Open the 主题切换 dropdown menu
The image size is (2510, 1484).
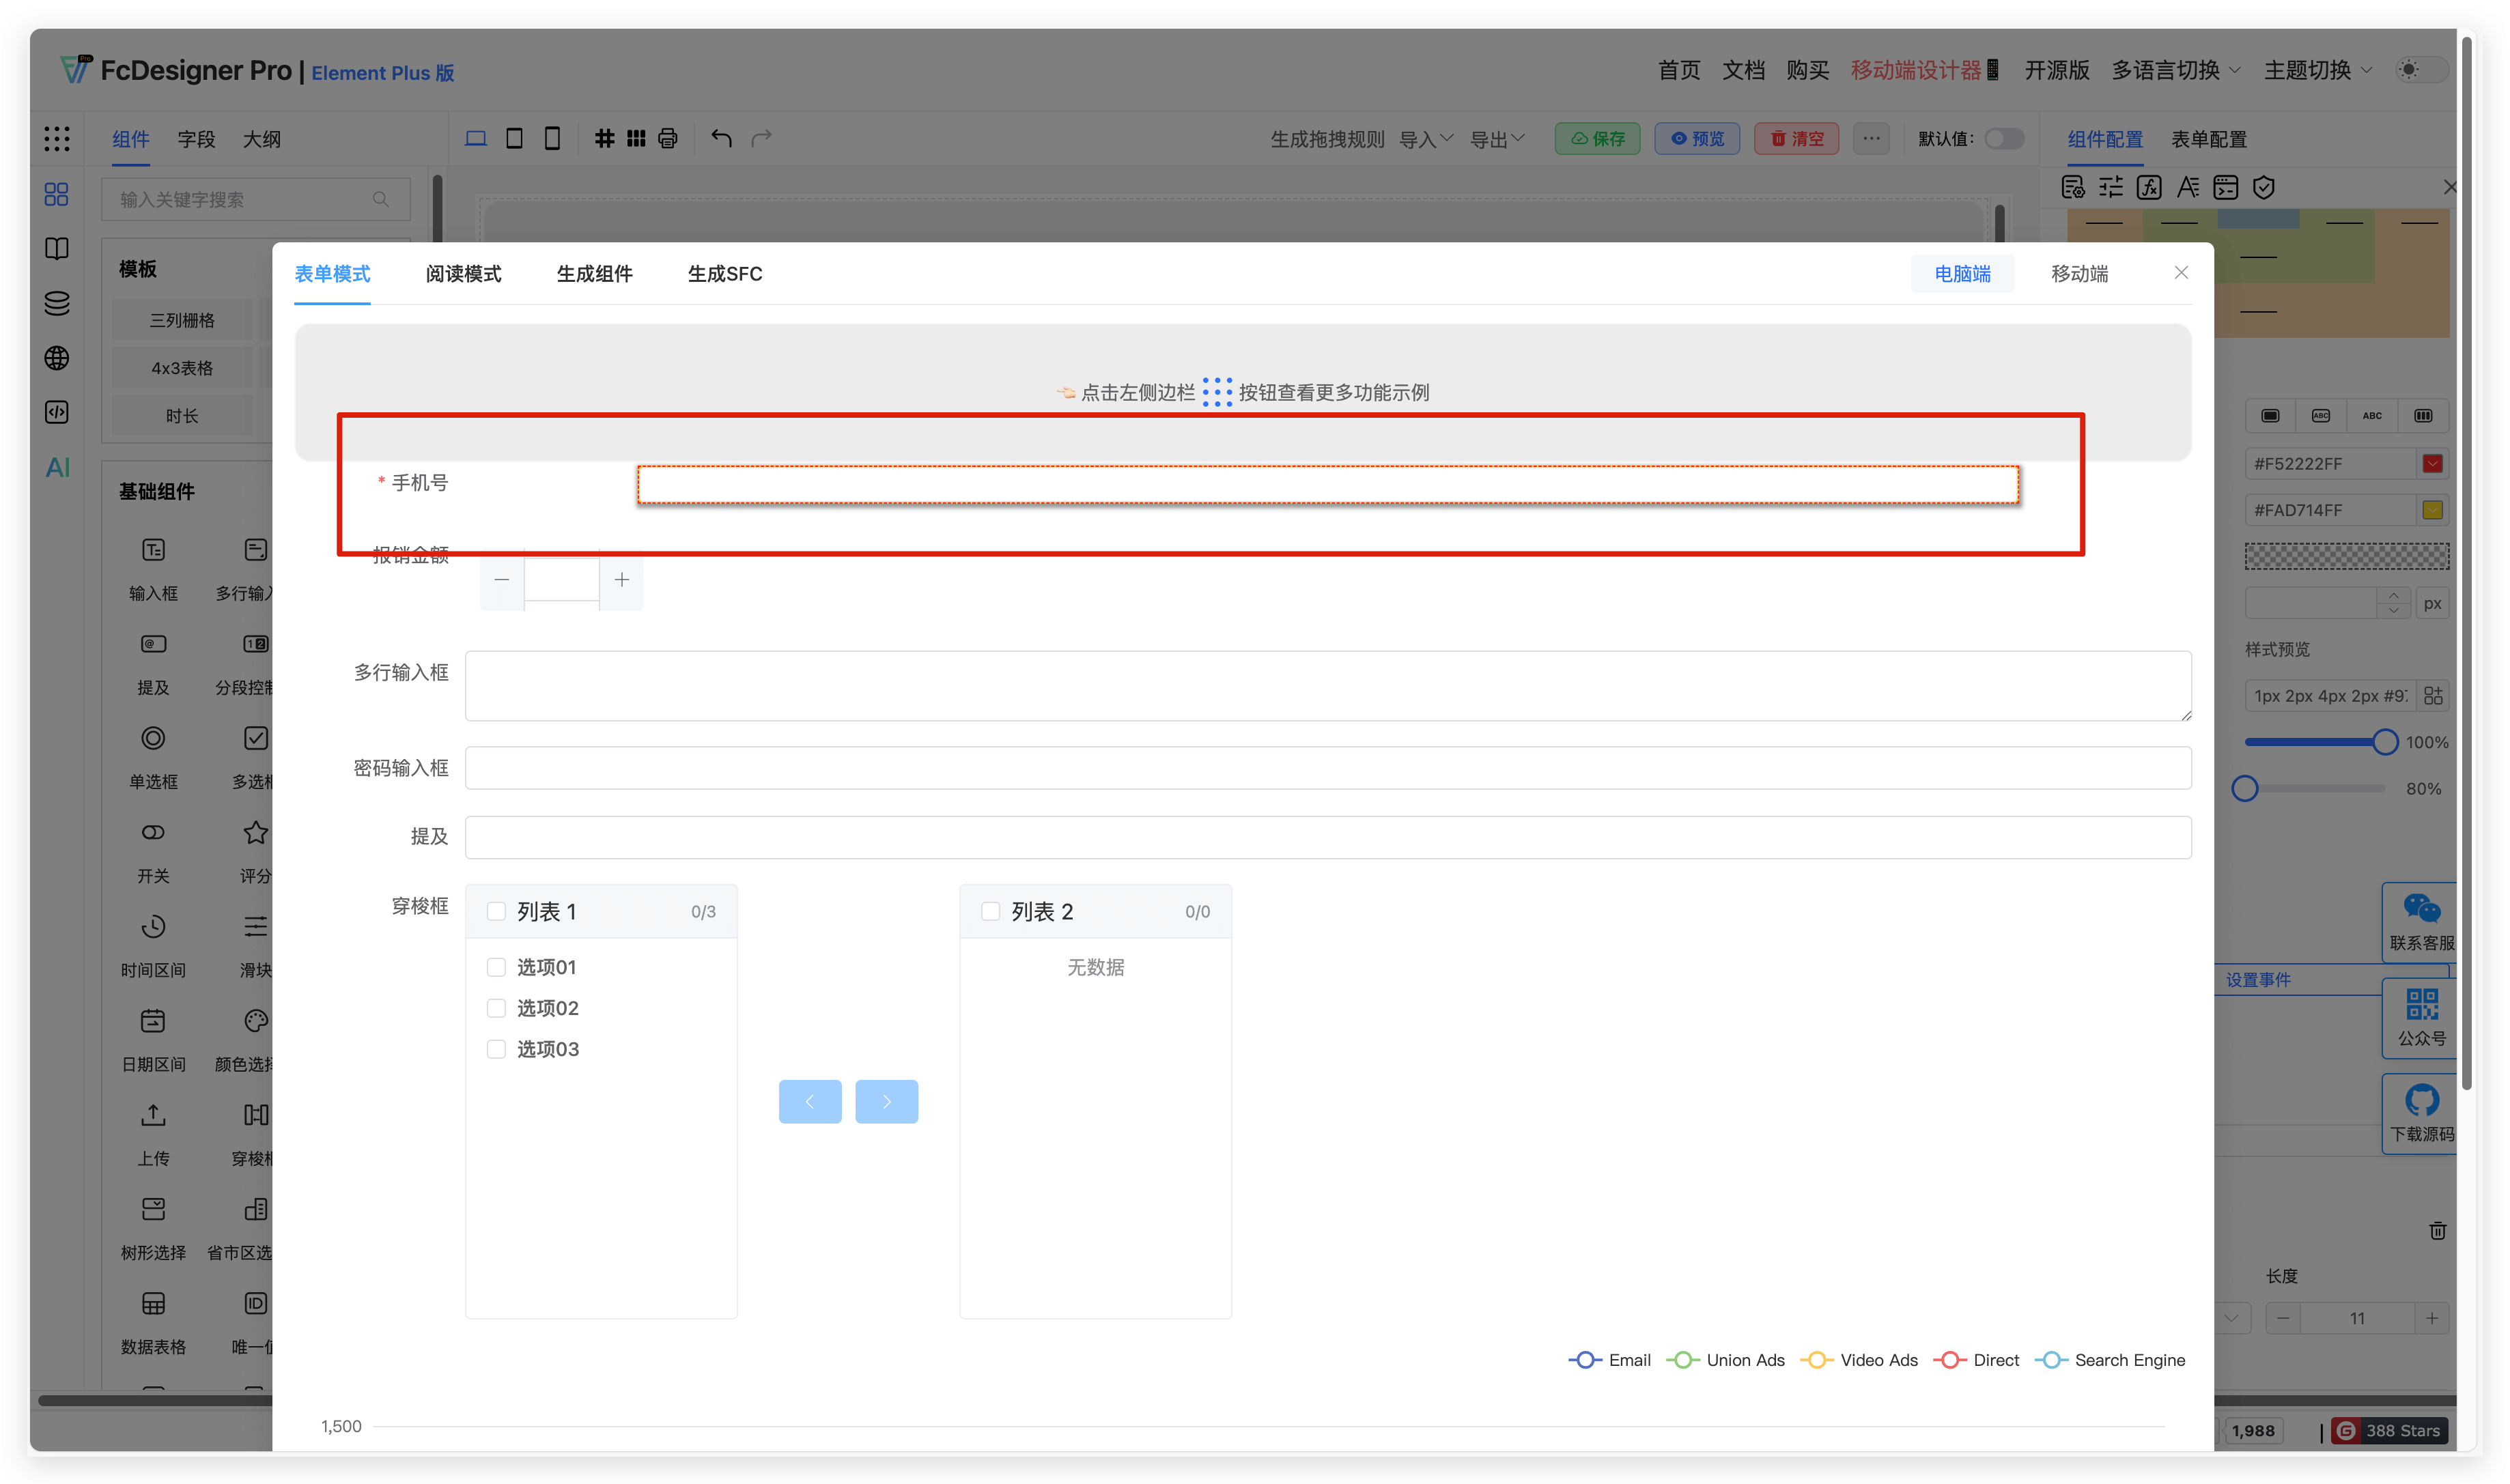coord(2317,70)
